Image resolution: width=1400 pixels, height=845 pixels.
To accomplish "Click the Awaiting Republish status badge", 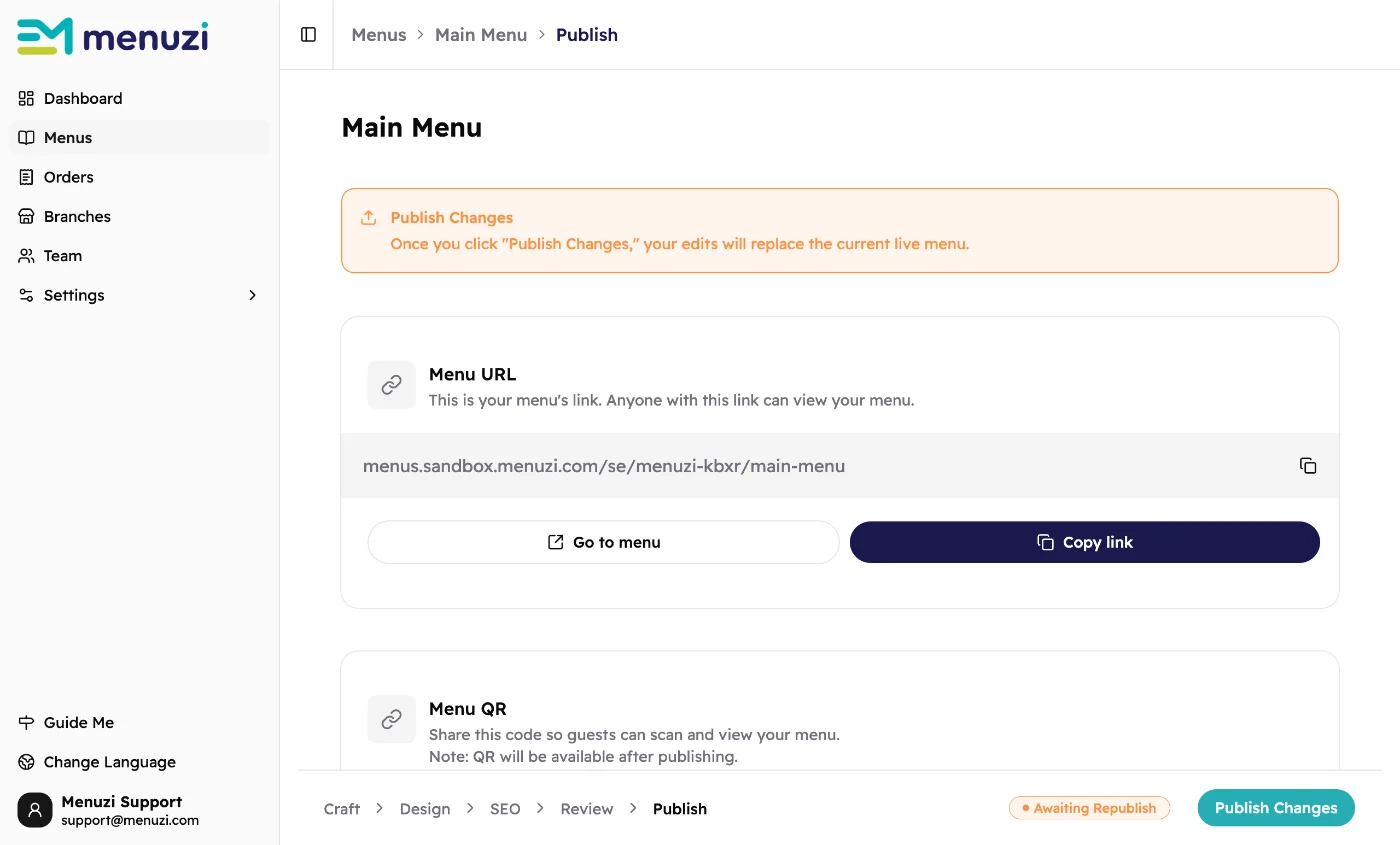I will 1089,808.
